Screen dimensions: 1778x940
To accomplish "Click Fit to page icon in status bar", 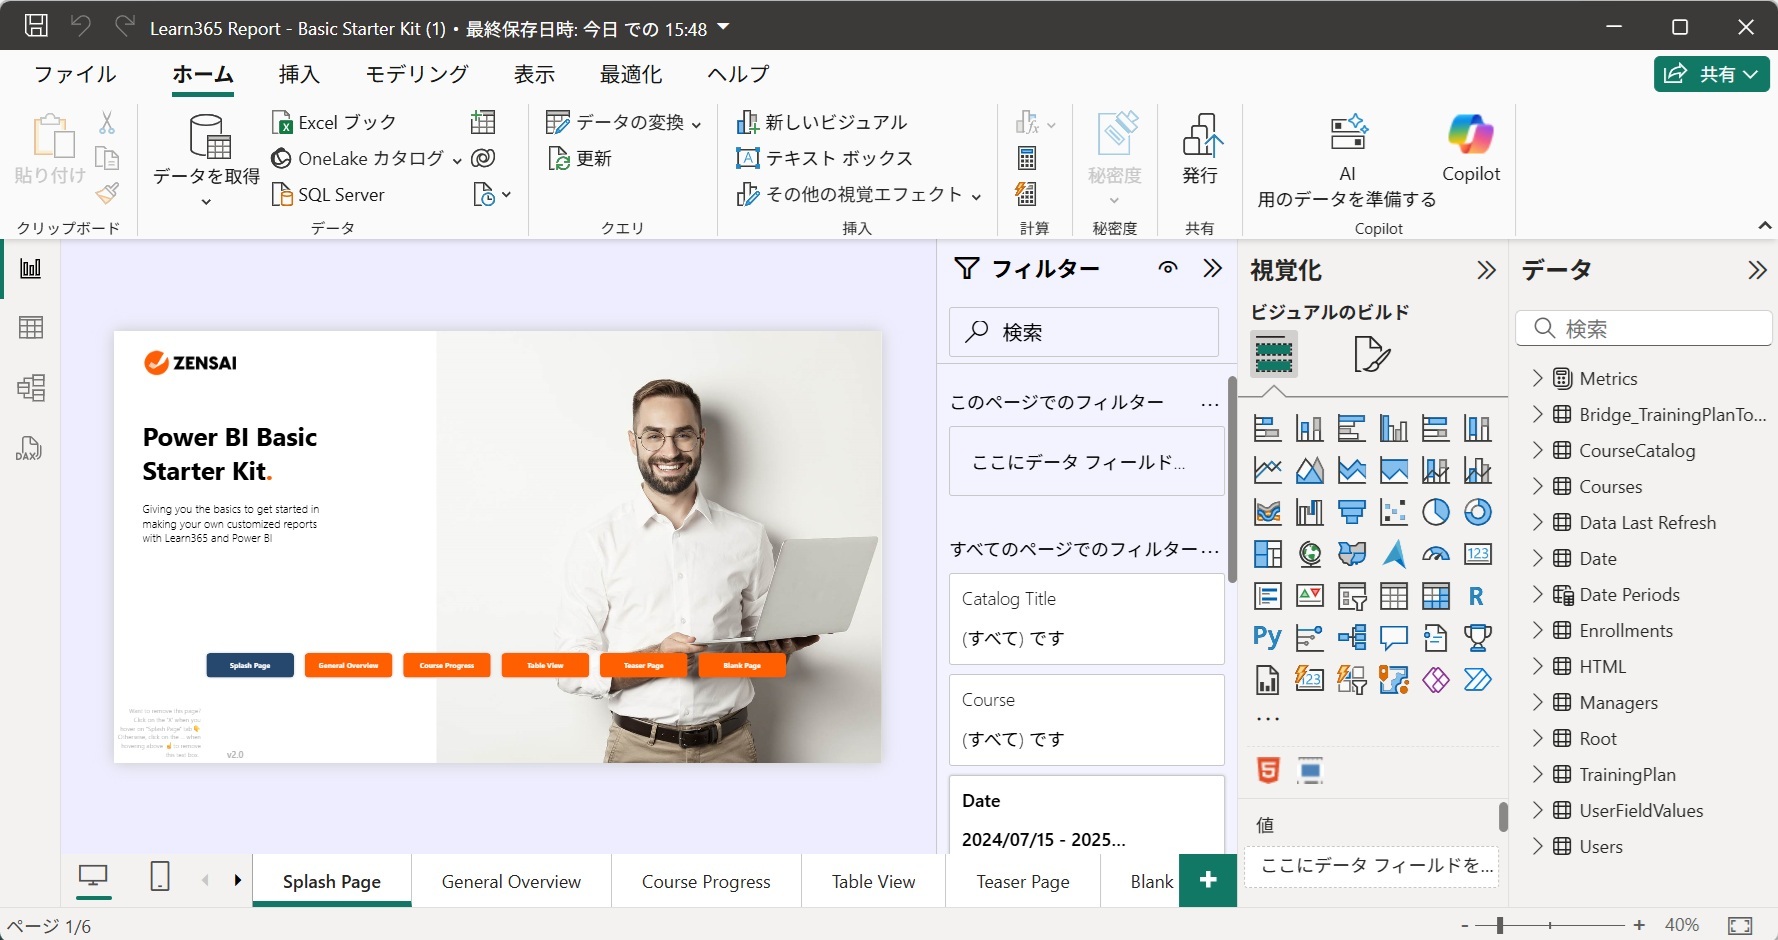I will pyautogui.click(x=1740, y=925).
